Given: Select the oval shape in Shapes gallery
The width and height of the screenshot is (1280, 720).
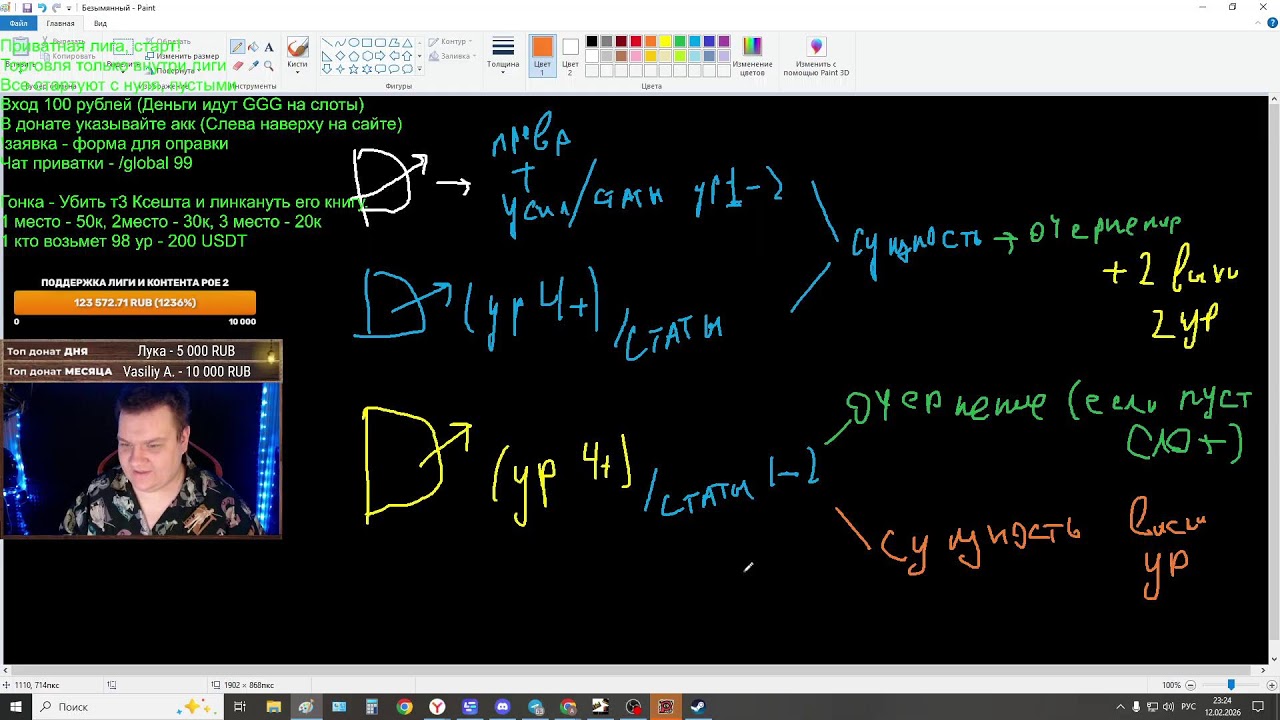Looking at the screenshot, I should (x=353, y=43).
